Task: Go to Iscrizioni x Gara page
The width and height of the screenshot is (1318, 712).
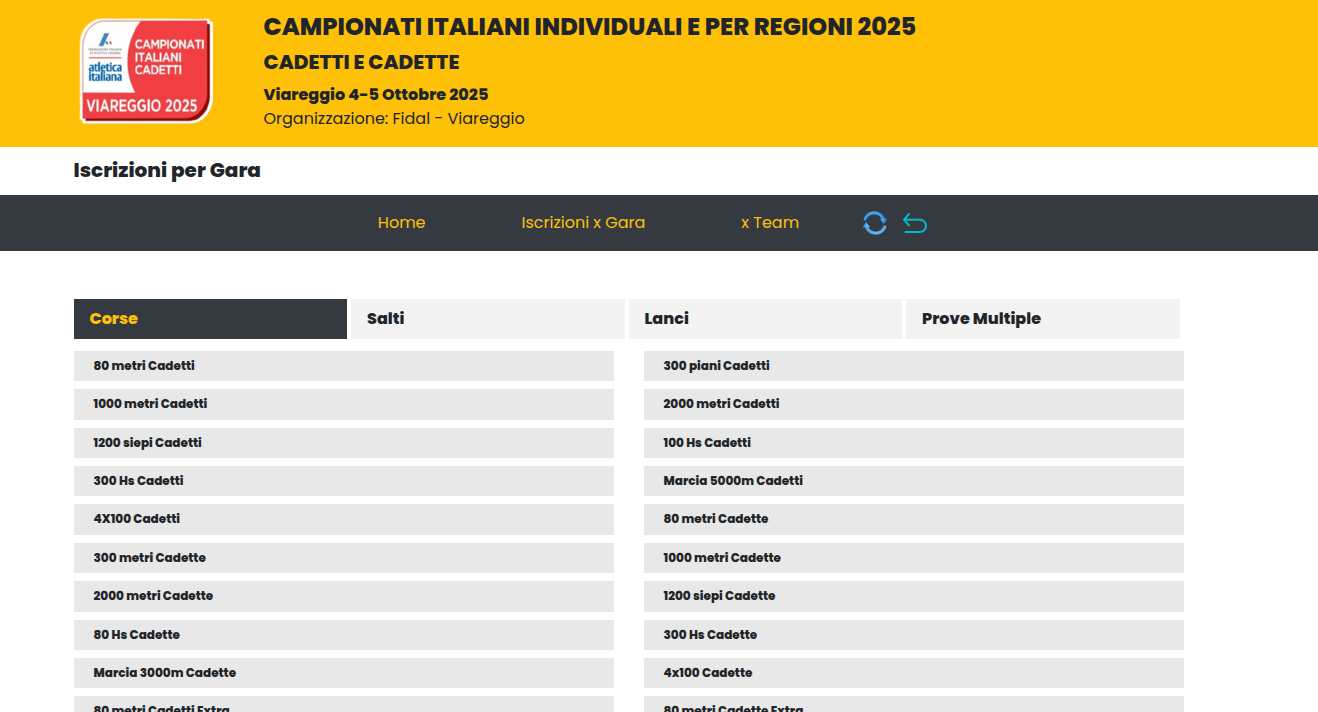Action: pyautogui.click(x=583, y=223)
